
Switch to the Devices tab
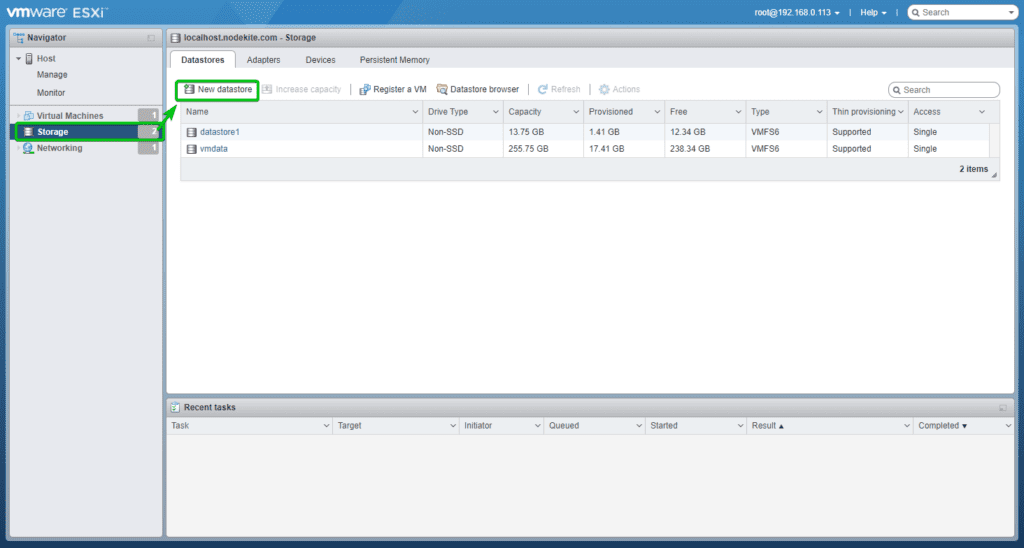[320, 59]
